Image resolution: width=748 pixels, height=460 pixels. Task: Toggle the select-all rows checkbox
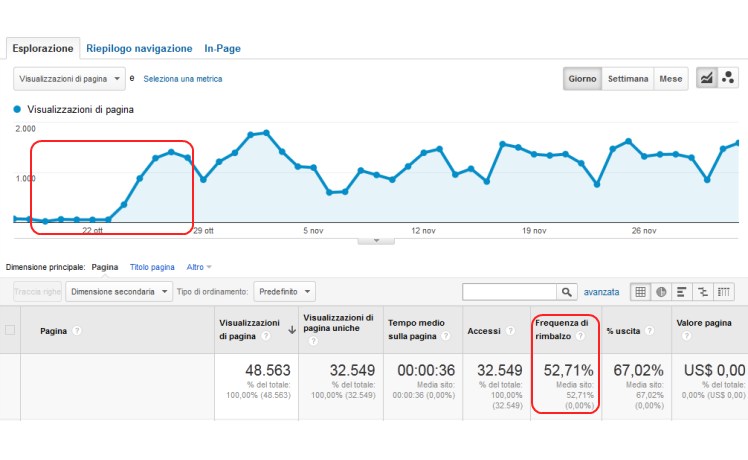coord(11,330)
